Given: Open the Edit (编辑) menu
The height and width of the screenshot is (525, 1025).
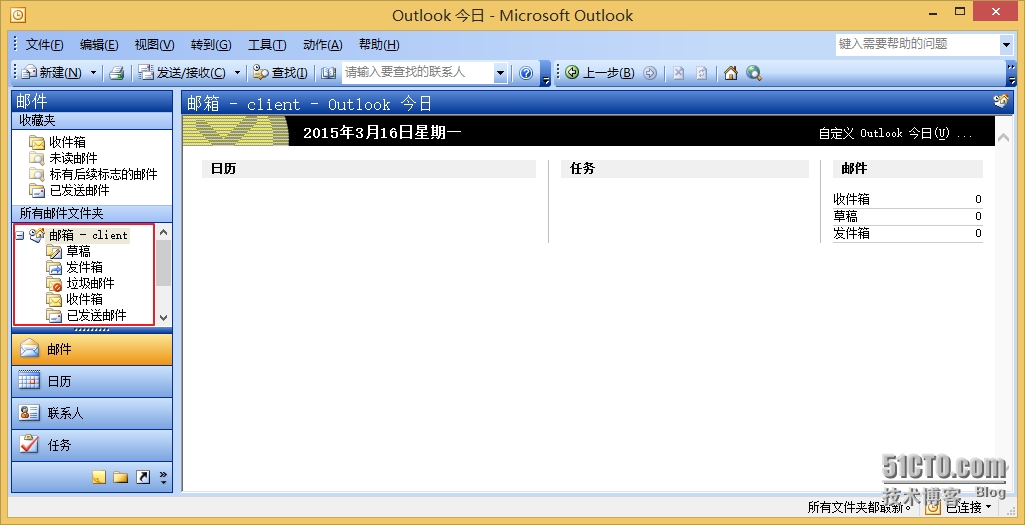Looking at the screenshot, I should 99,44.
